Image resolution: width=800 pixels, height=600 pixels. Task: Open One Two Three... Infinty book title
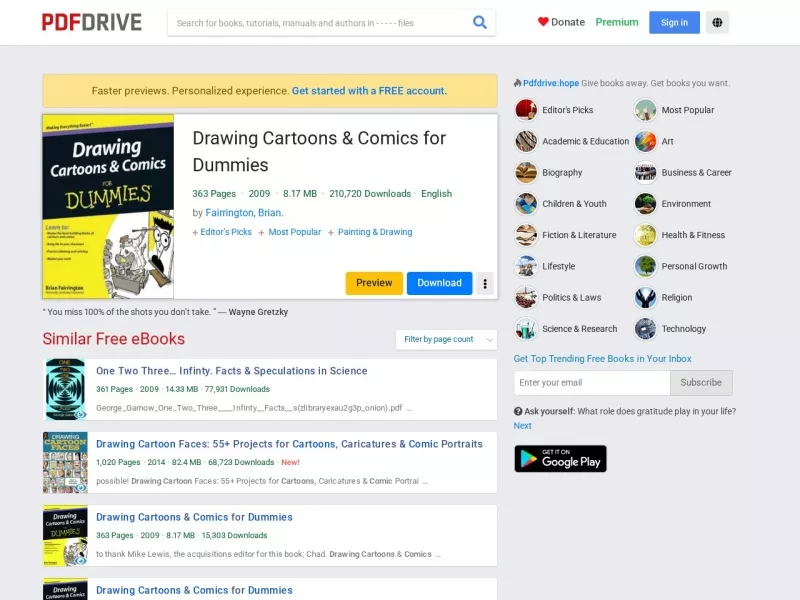tap(232, 371)
